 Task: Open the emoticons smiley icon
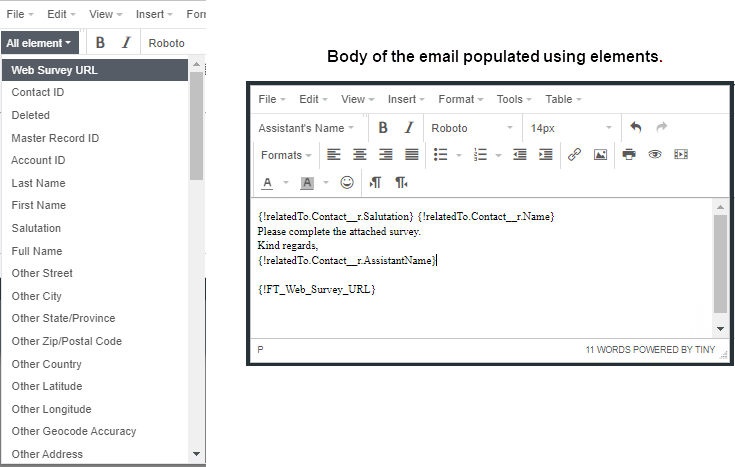pos(347,183)
